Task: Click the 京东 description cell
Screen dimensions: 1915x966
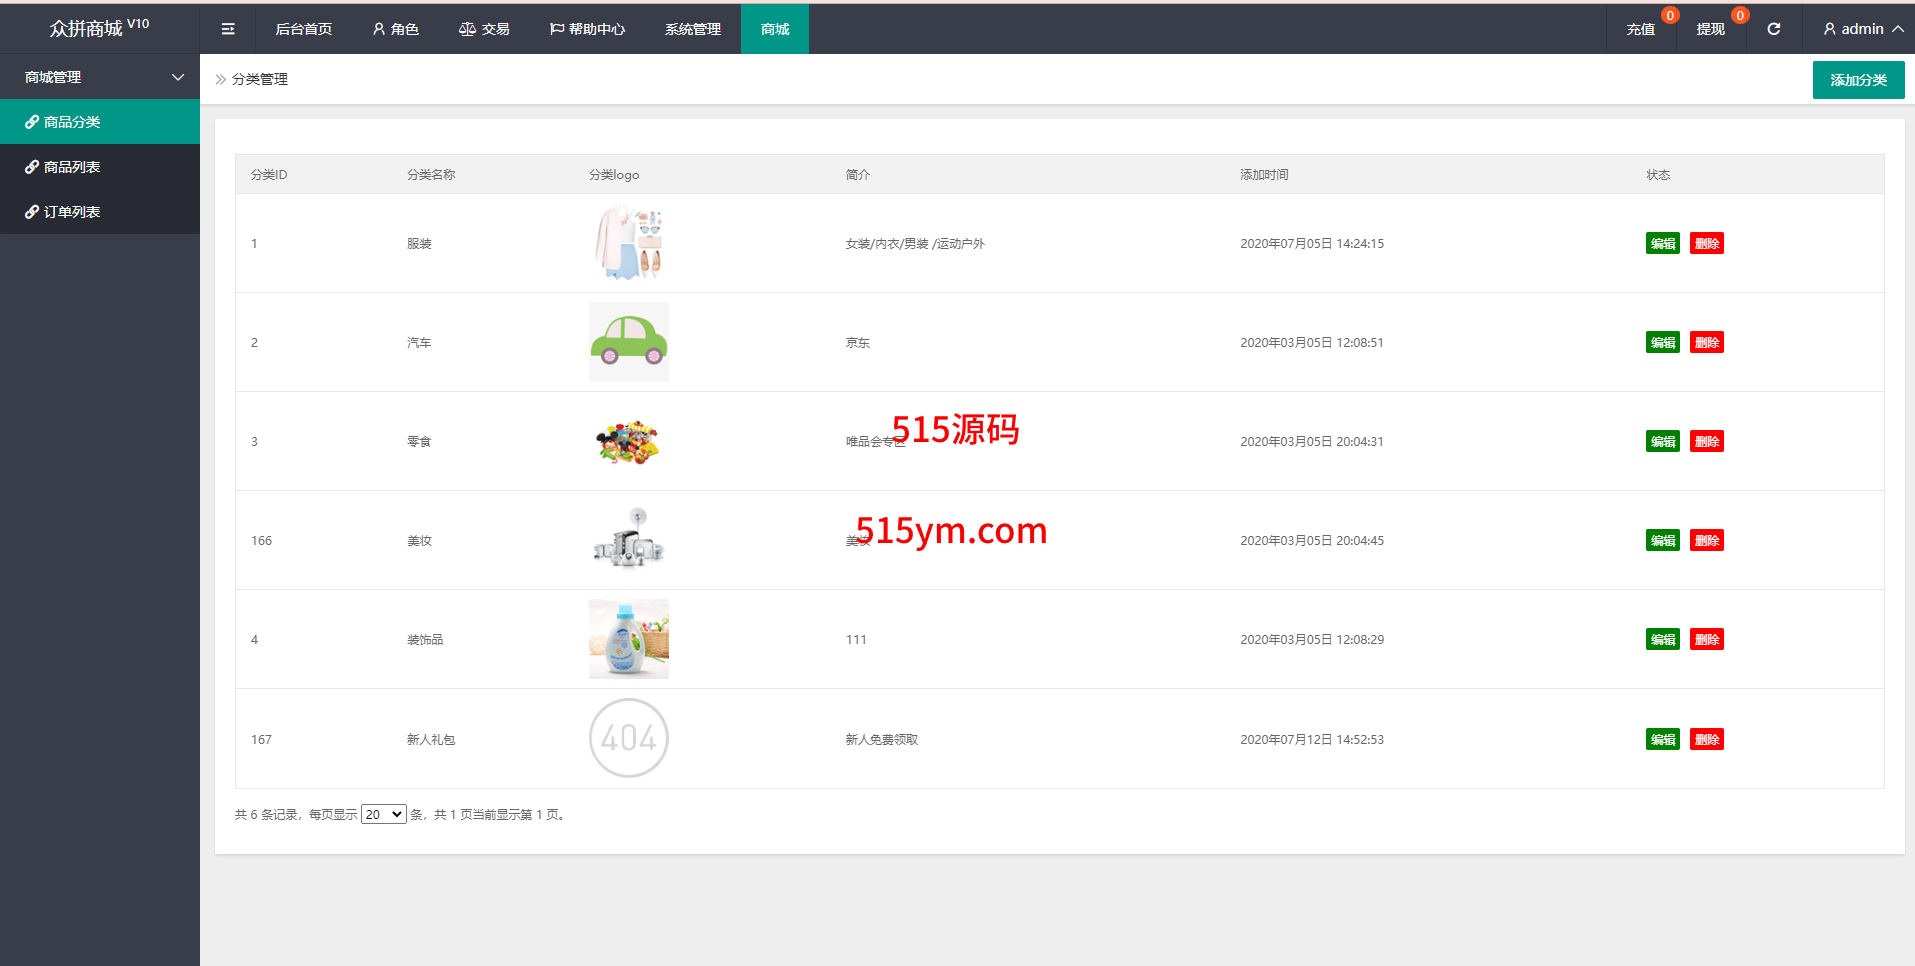Action: pyautogui.click(x=858, y=342)
